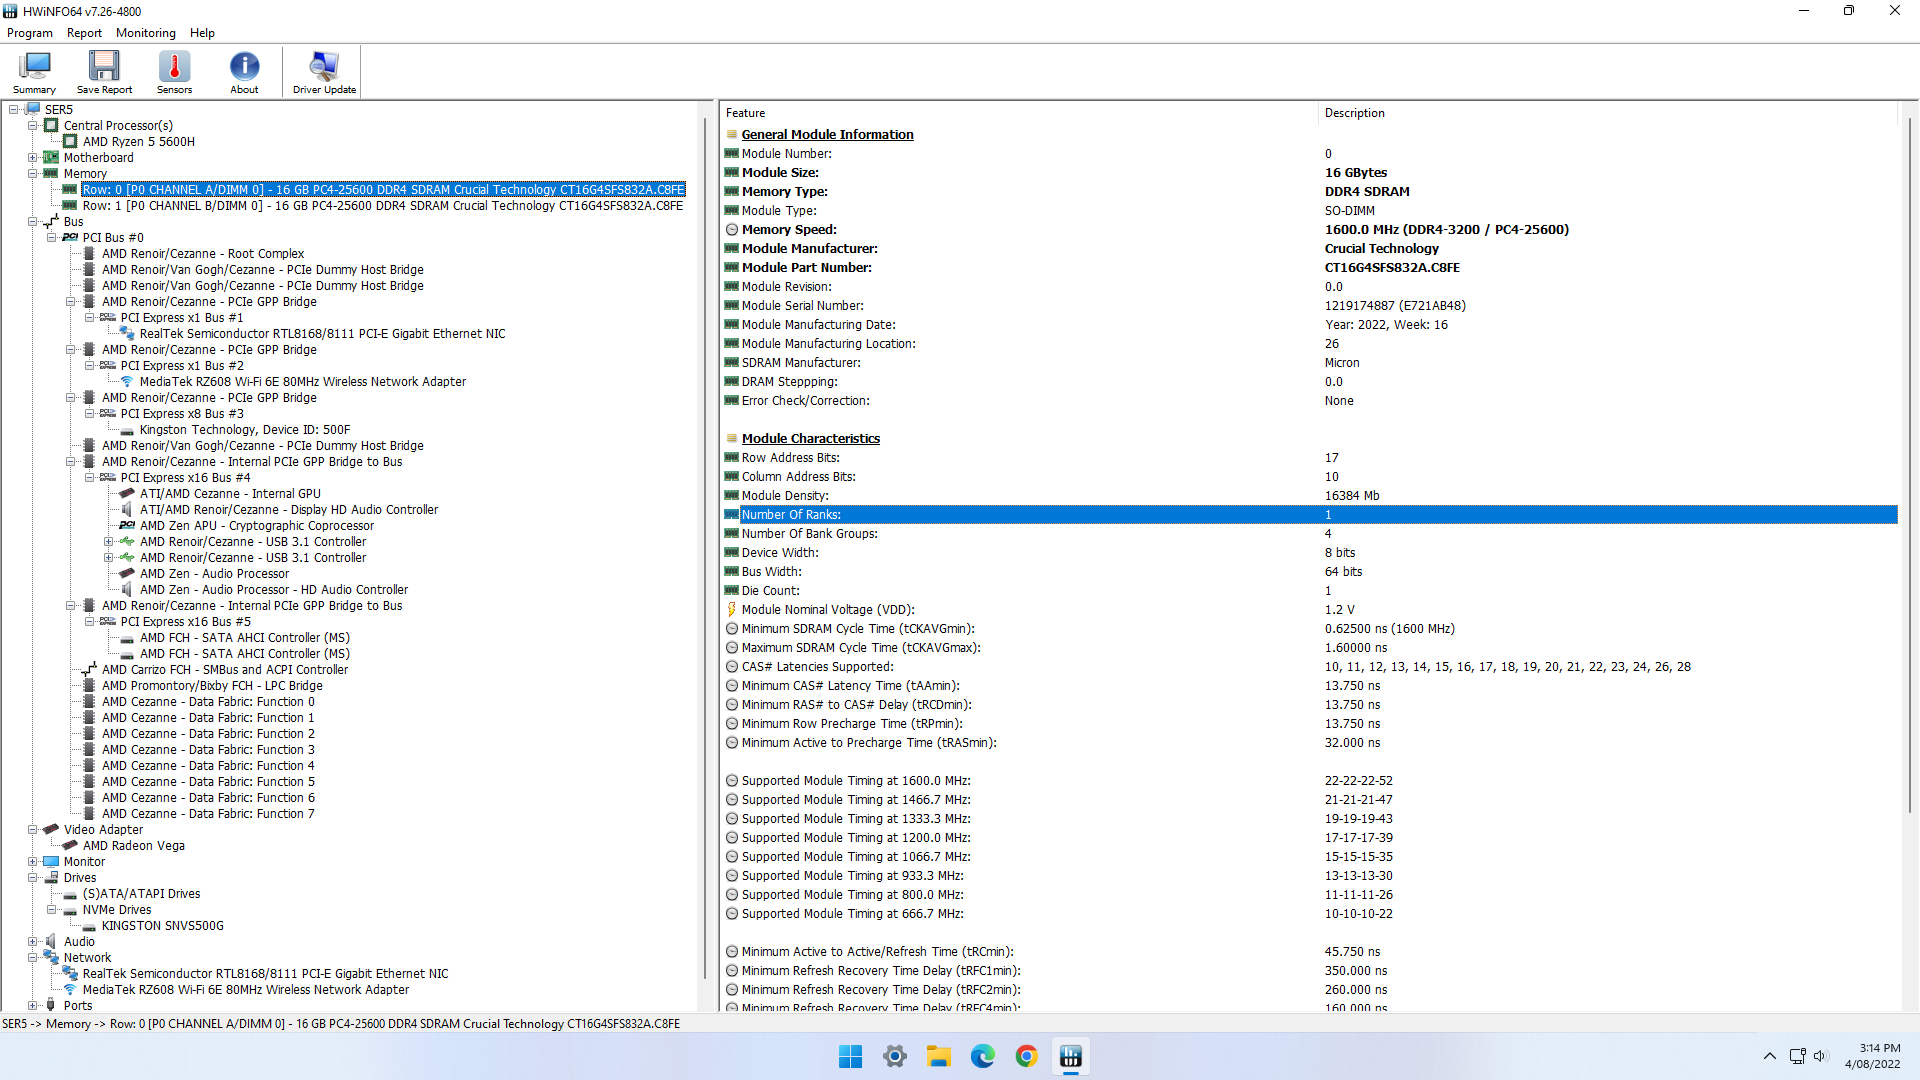Image resolution: width=1920 pixels, height=1080 pixels.
Task: Open the Report menu
Action: pos(84,33)
